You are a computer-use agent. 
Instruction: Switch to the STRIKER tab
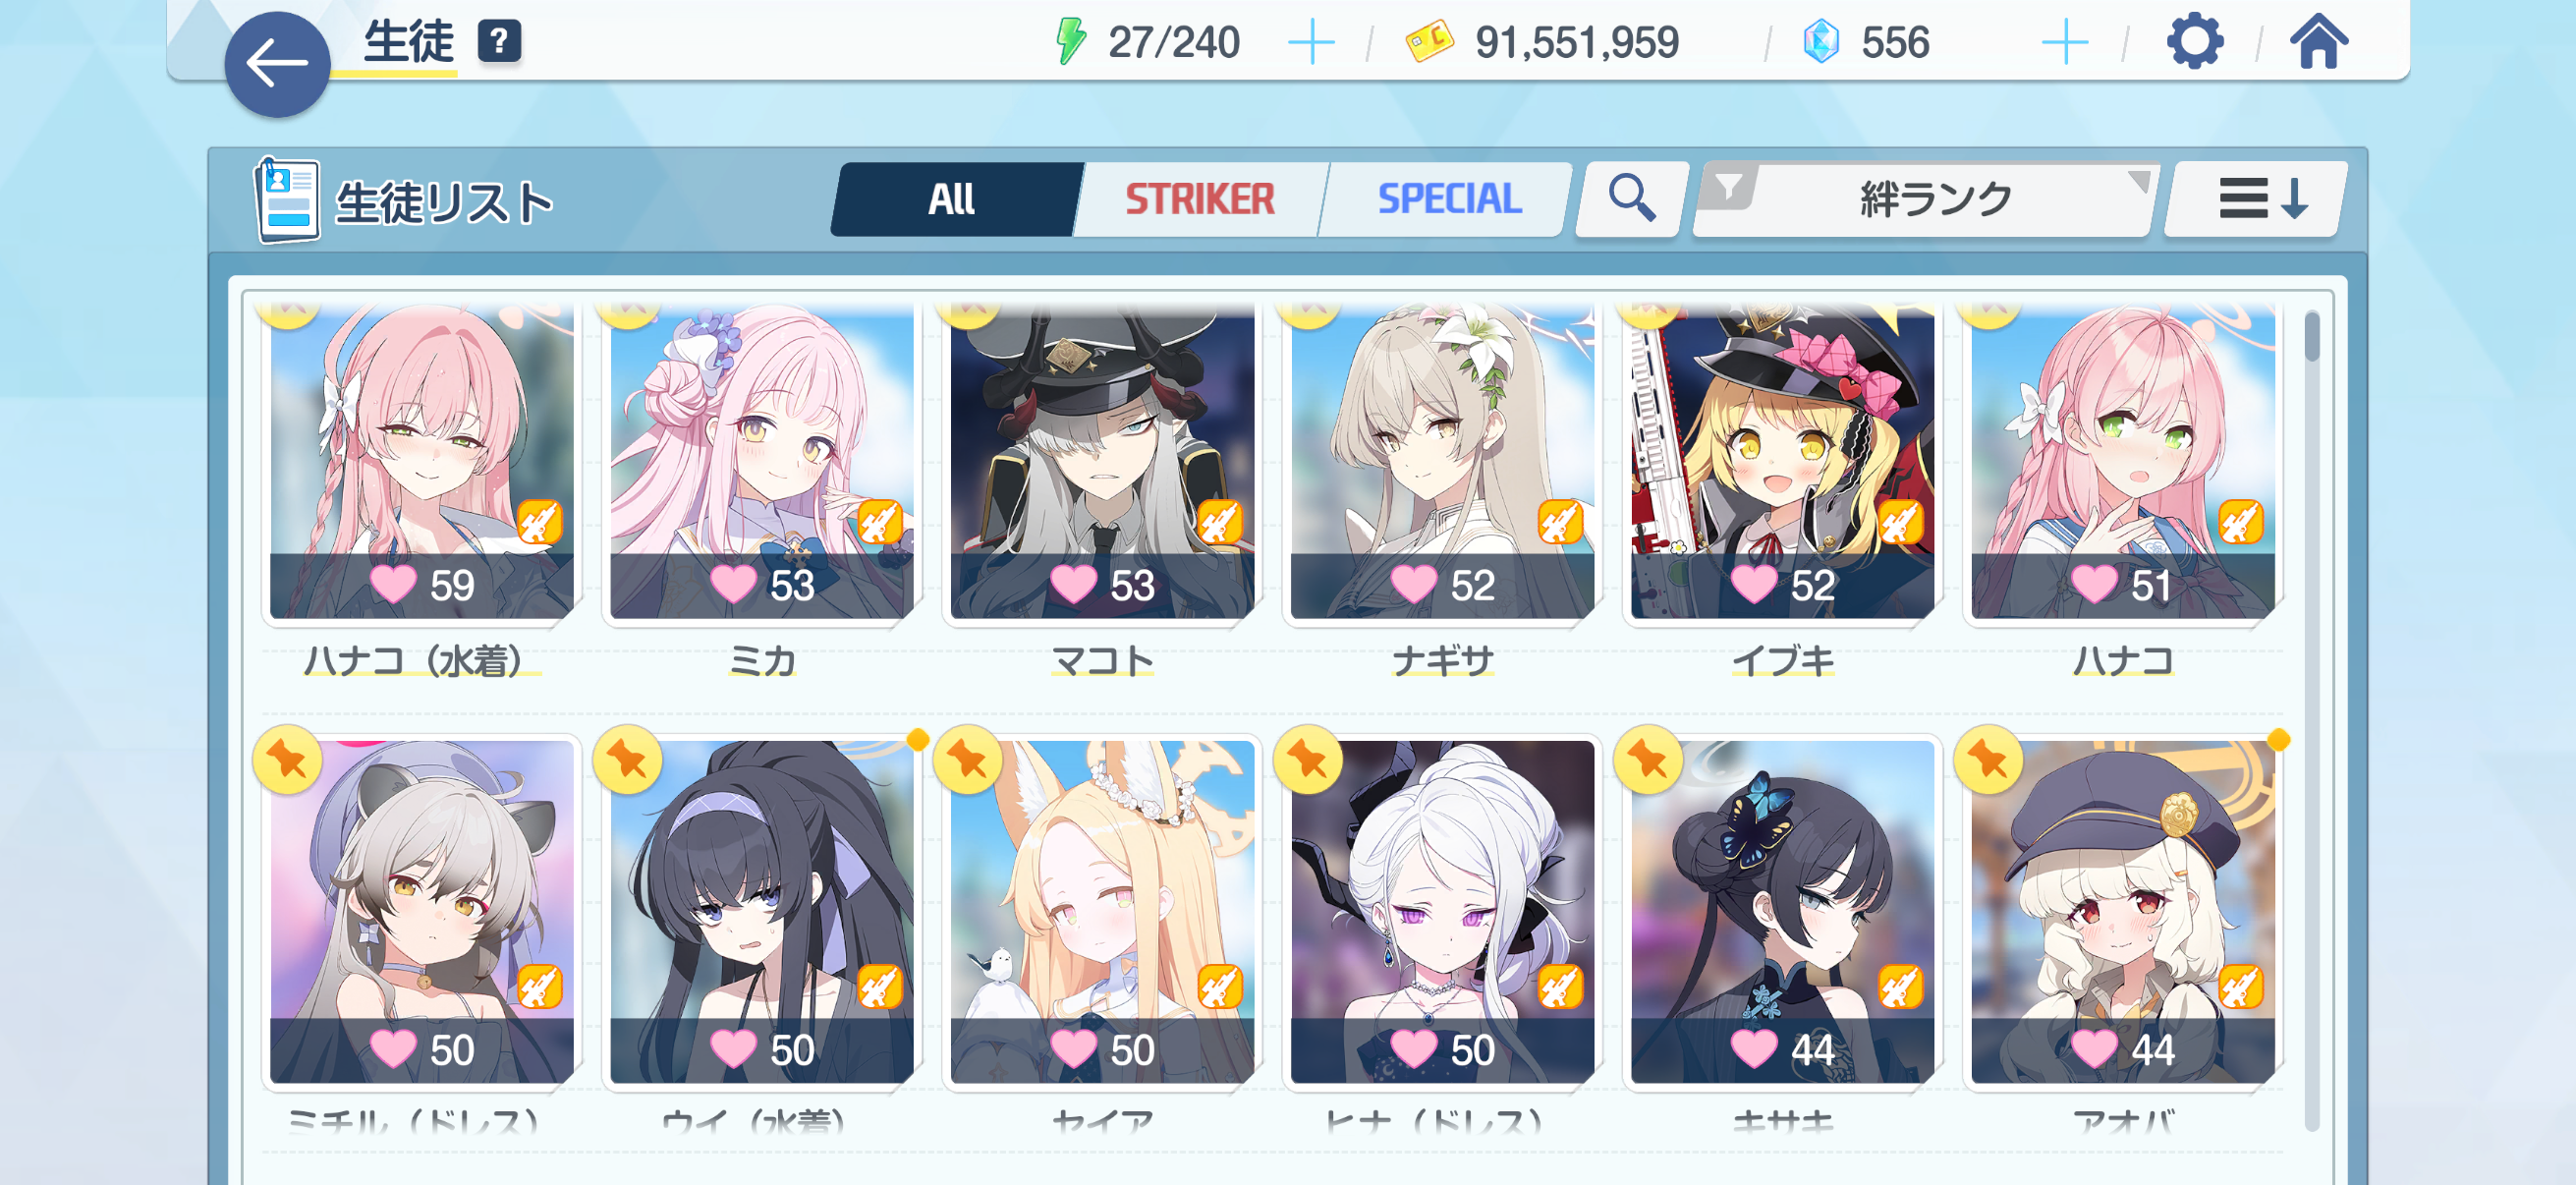(1199, 199)
